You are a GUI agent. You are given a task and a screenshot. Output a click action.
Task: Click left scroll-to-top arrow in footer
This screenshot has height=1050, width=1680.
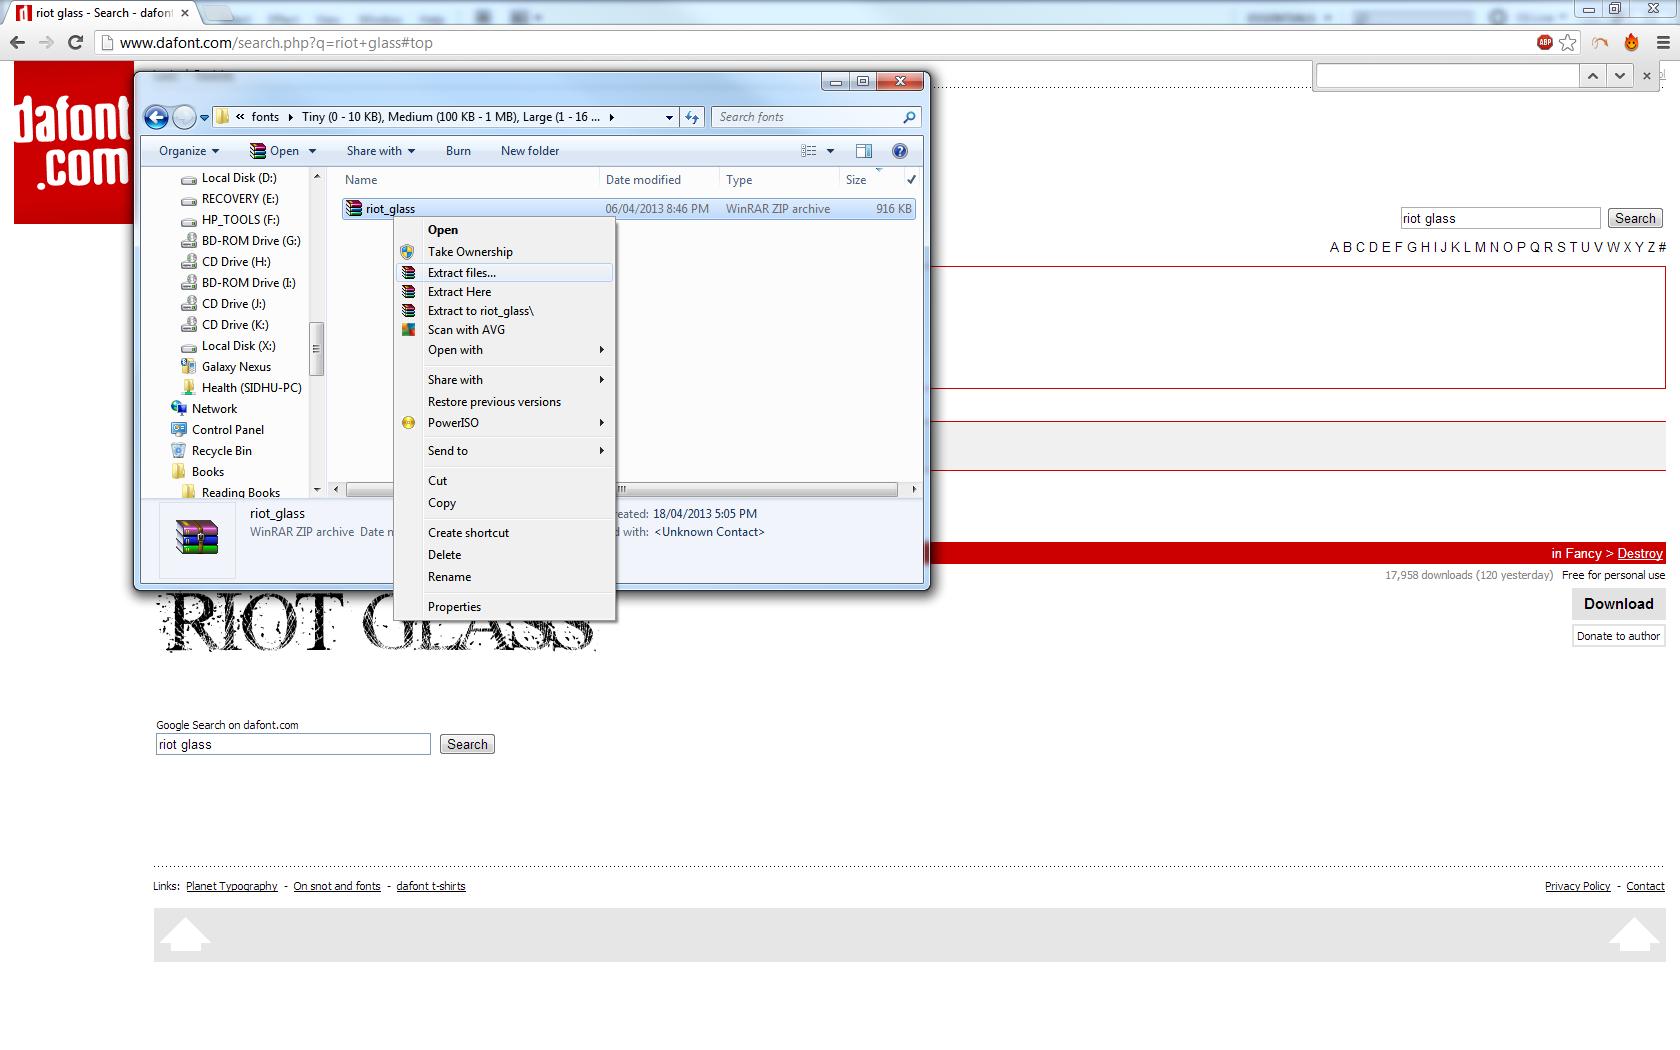(186, 935)
